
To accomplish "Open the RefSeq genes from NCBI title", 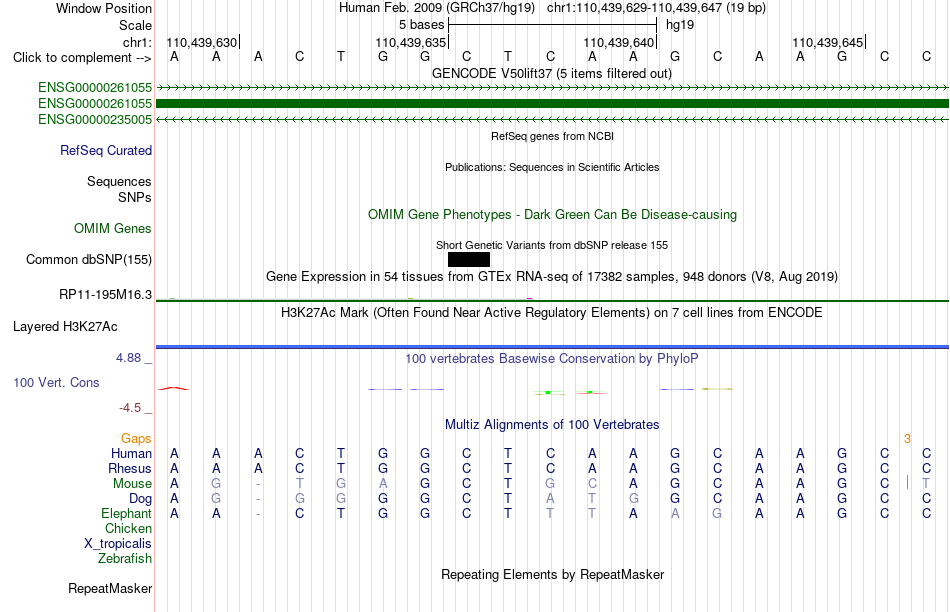I will [x=552, y=136].
